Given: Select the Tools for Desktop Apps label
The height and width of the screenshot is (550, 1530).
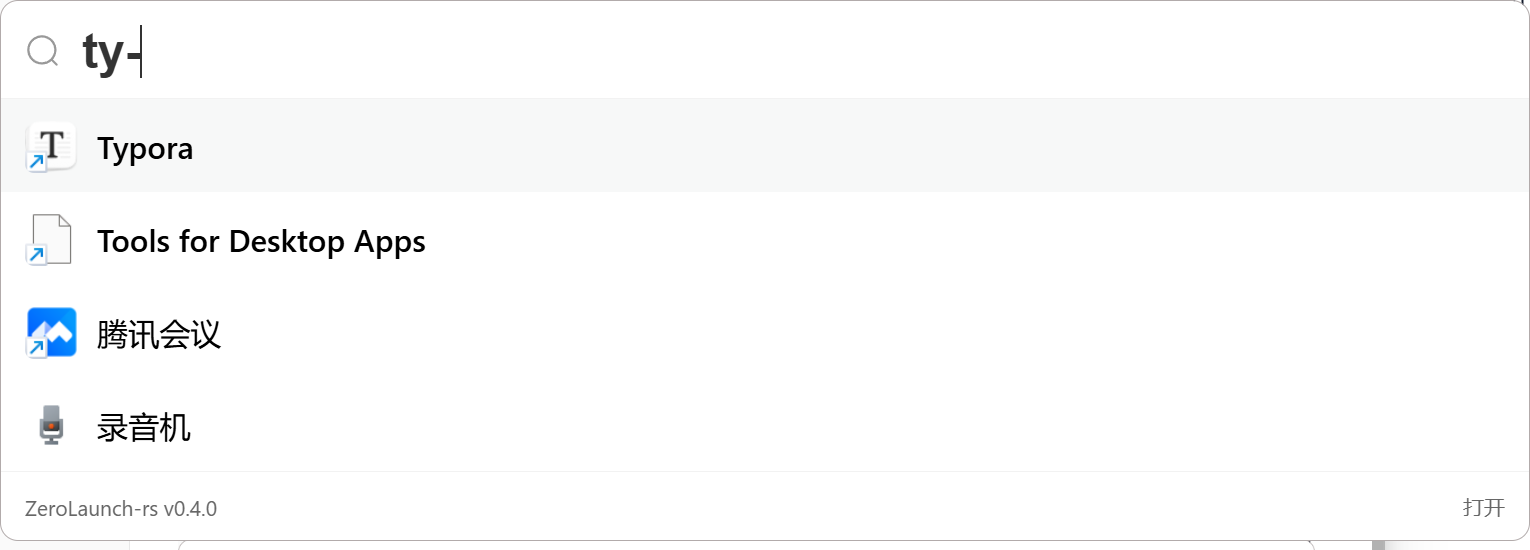Looking at the screenshot, I should [x=261, y=242].
